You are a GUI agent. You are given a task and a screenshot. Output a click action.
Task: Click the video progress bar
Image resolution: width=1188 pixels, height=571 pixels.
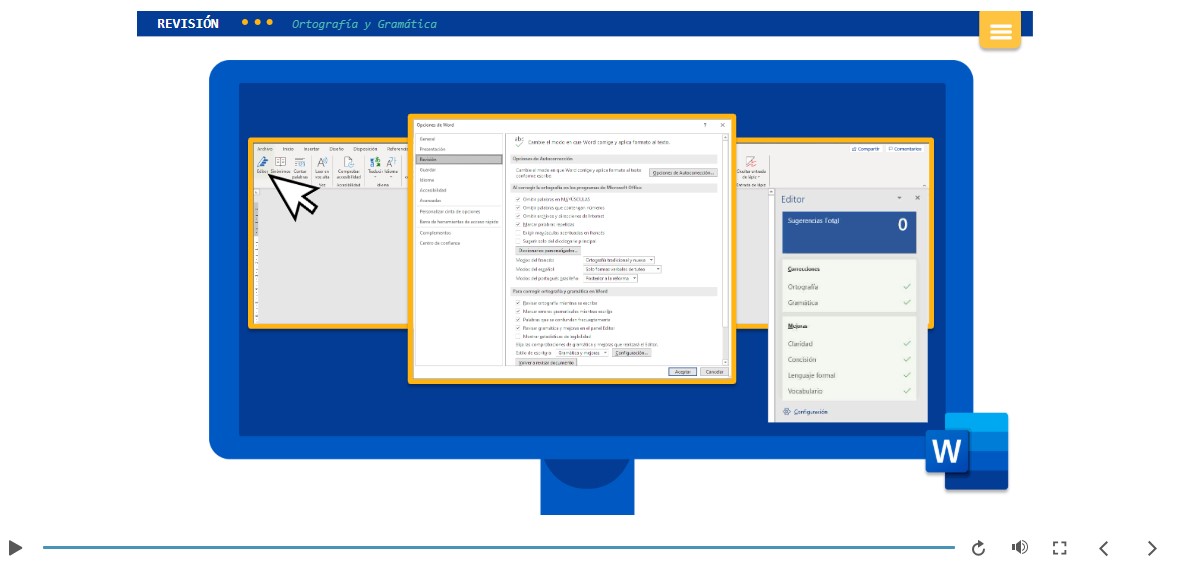click(498, 548)
